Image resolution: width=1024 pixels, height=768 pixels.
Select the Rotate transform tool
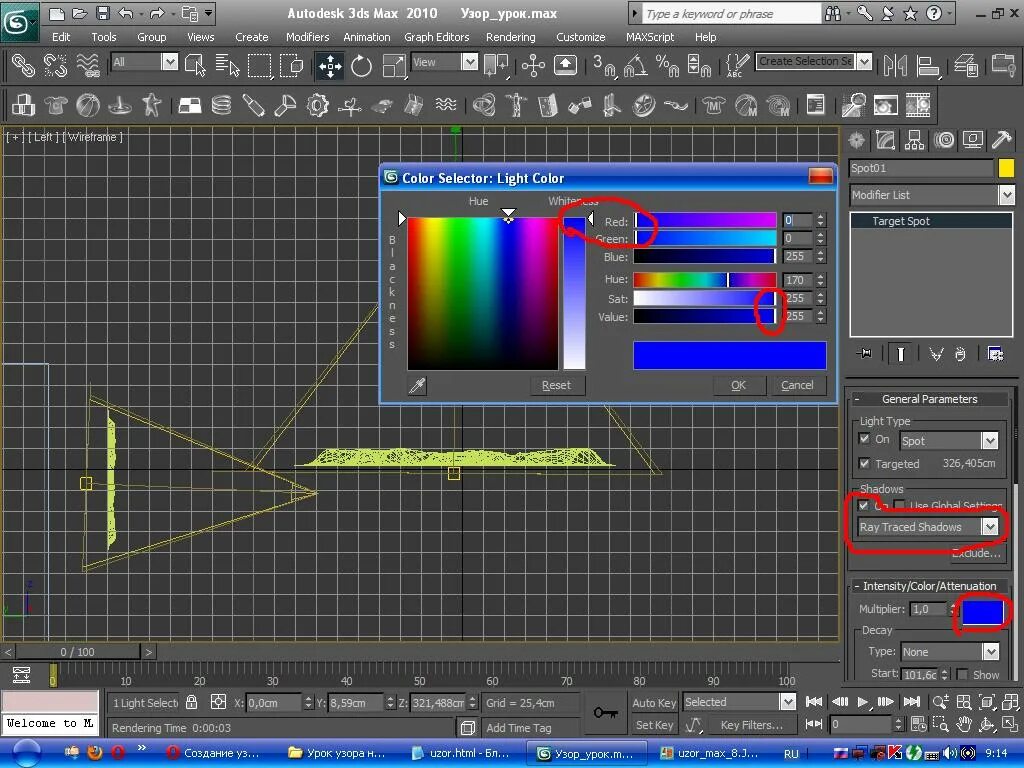(x=361, y=66)
